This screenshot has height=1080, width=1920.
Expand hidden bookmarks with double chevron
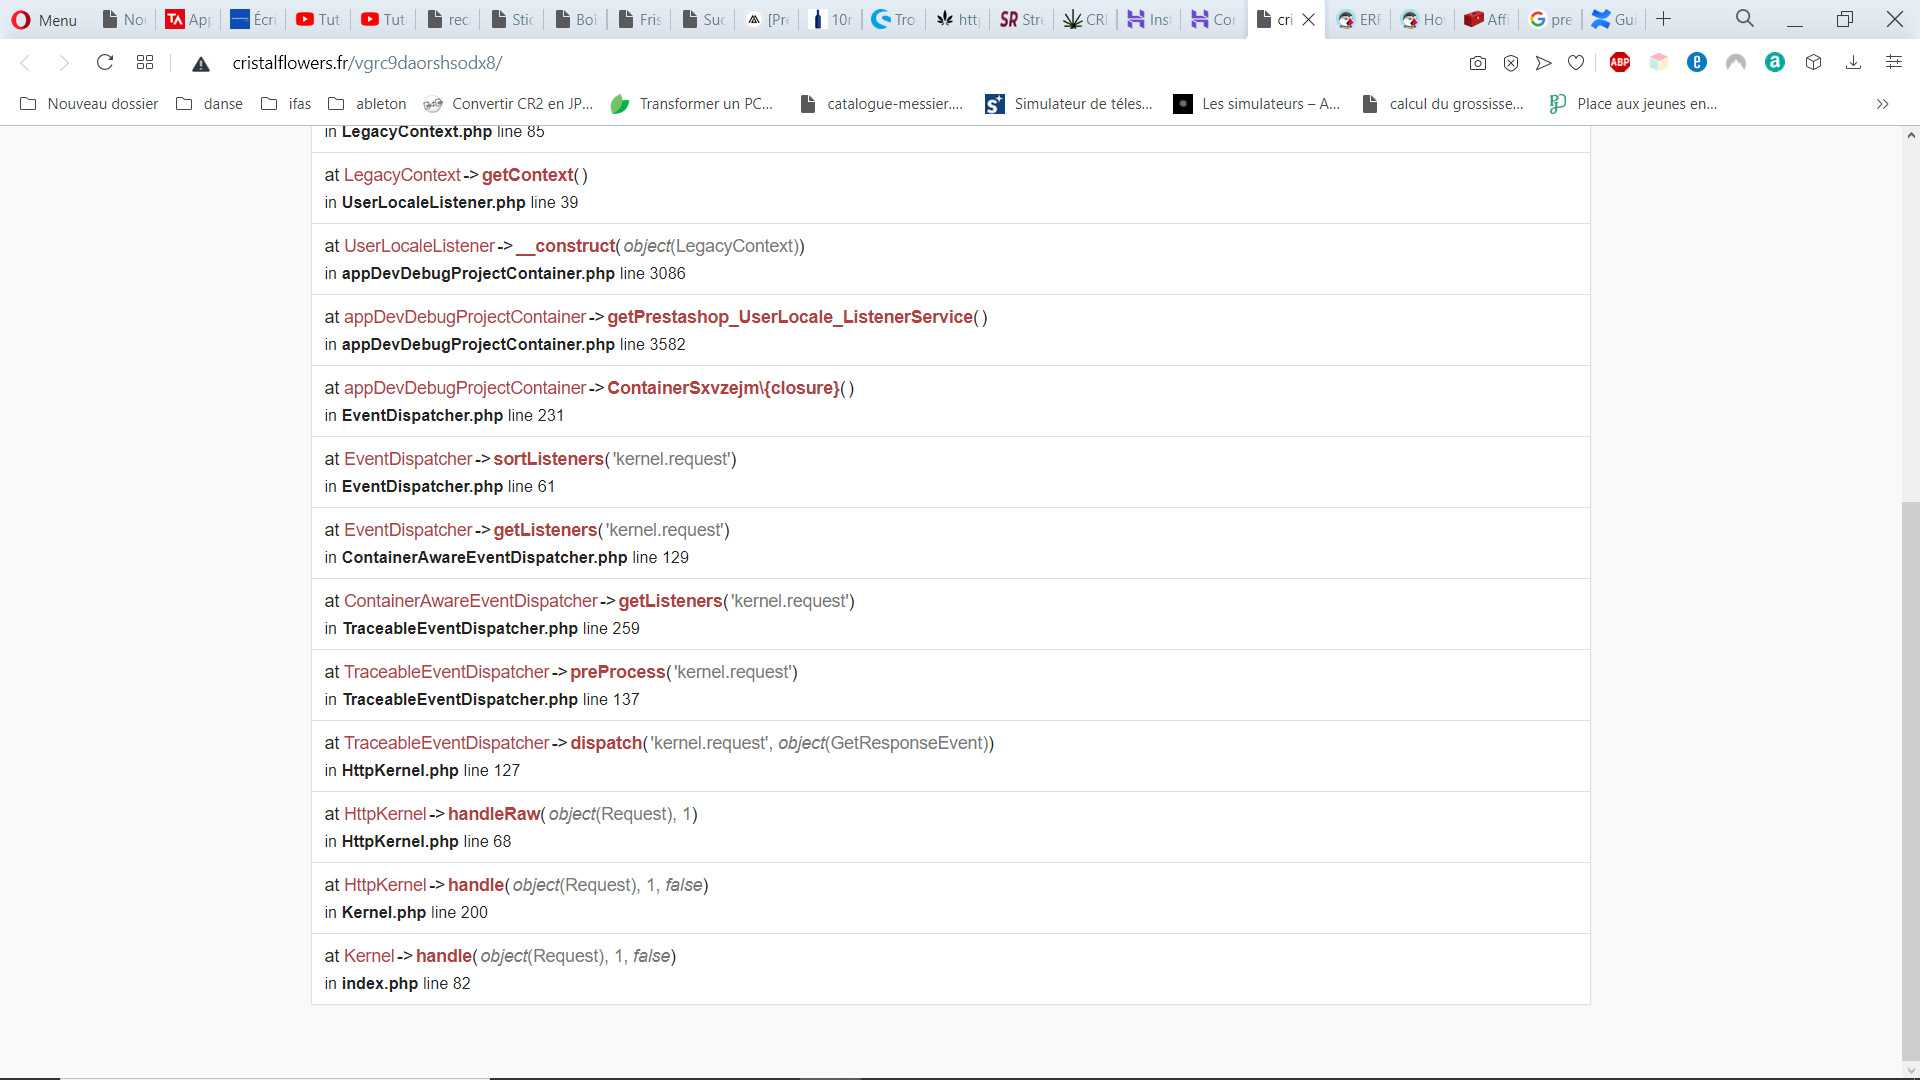(1882, 104)
